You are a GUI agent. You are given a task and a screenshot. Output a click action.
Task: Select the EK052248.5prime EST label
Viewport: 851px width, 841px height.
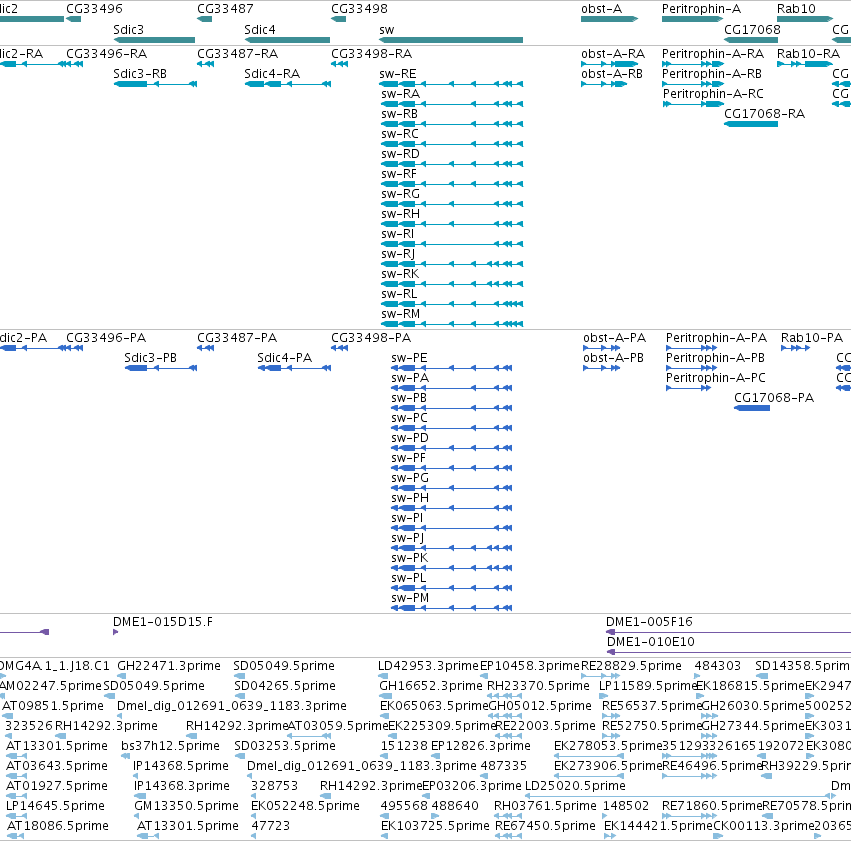tap(306, 806)
